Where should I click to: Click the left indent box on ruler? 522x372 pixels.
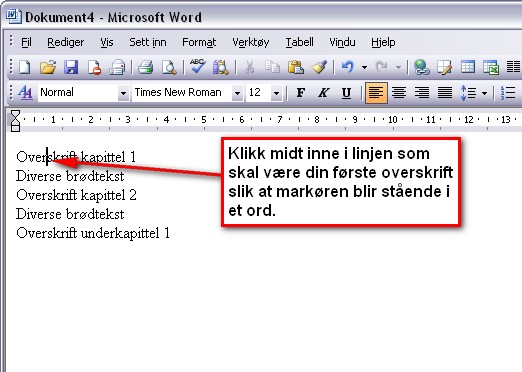pyautogui.click(x=15, y=128)
